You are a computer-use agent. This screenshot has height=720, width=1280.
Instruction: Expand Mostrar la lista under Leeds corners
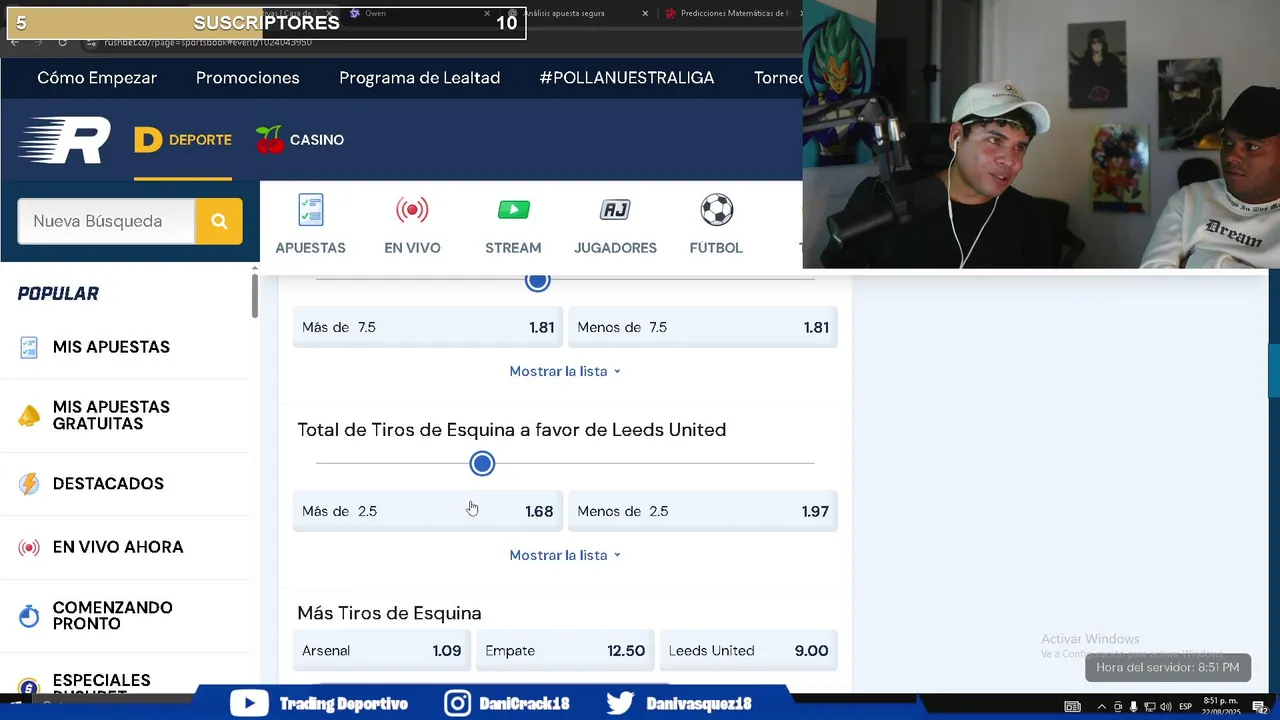[565, 555]
